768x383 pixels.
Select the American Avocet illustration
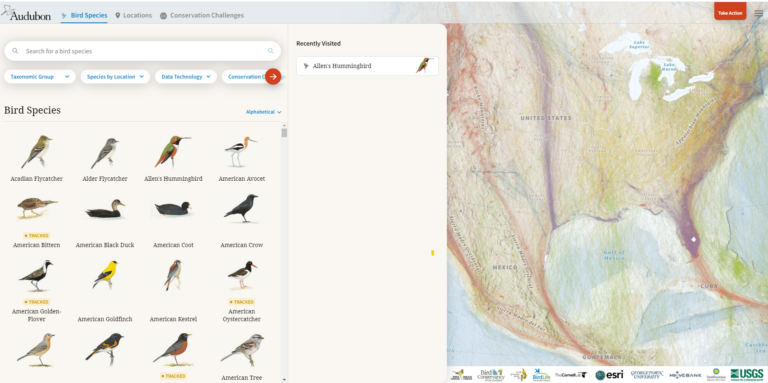pos(241,151)
